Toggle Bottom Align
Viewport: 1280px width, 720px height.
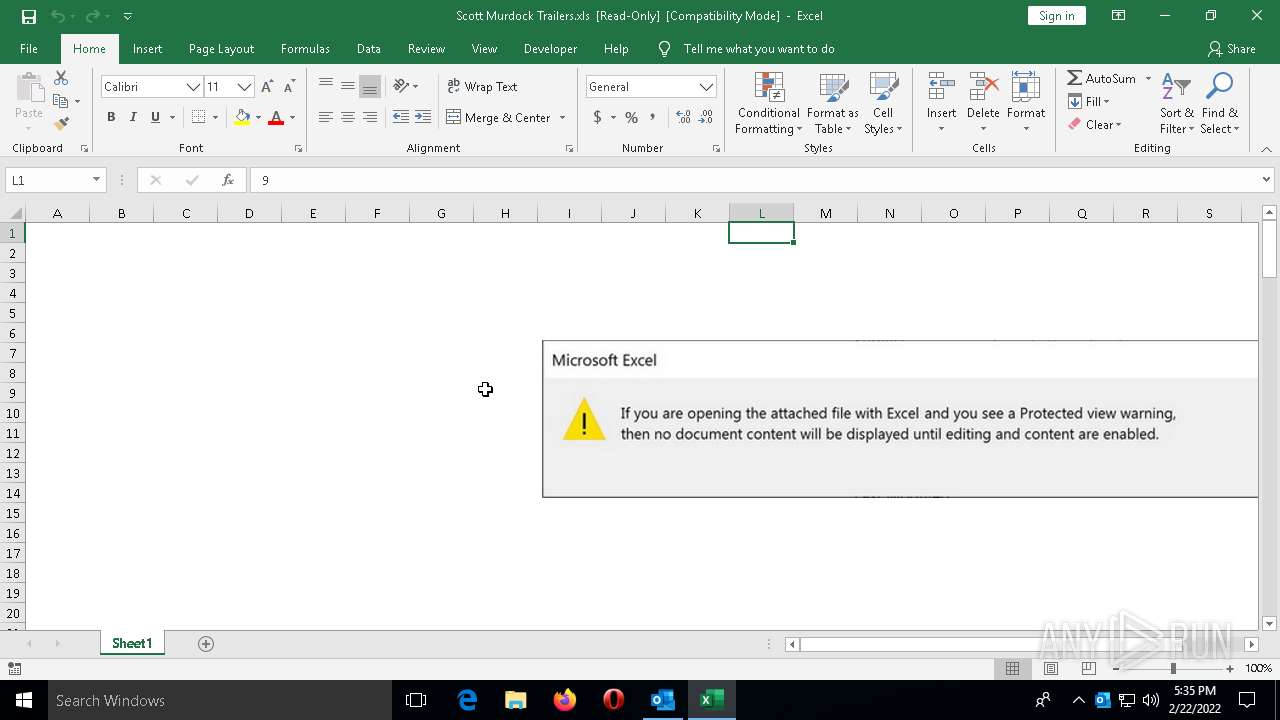(370, 87)
